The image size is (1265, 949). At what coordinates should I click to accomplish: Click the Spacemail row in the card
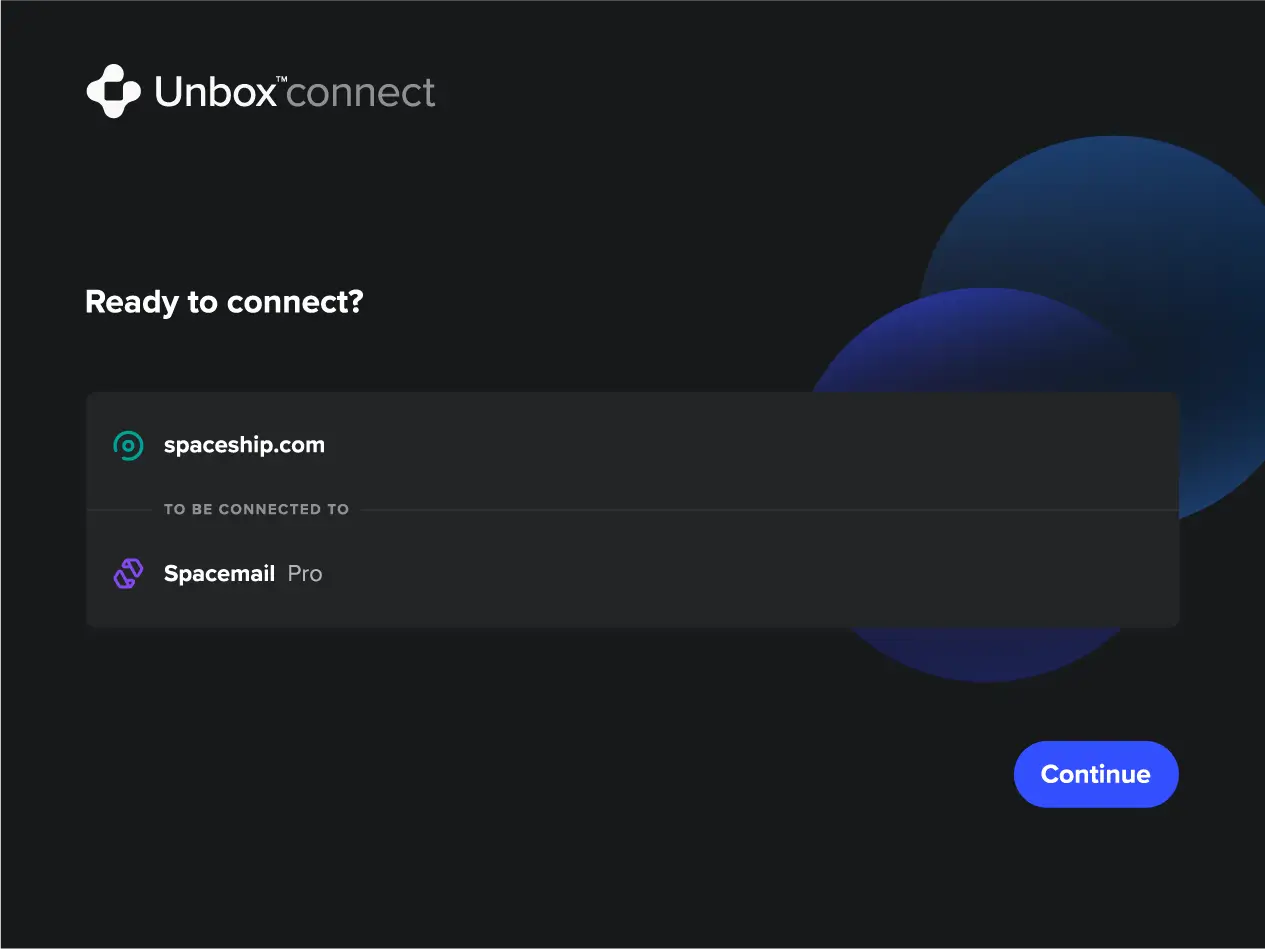[633, 573]
